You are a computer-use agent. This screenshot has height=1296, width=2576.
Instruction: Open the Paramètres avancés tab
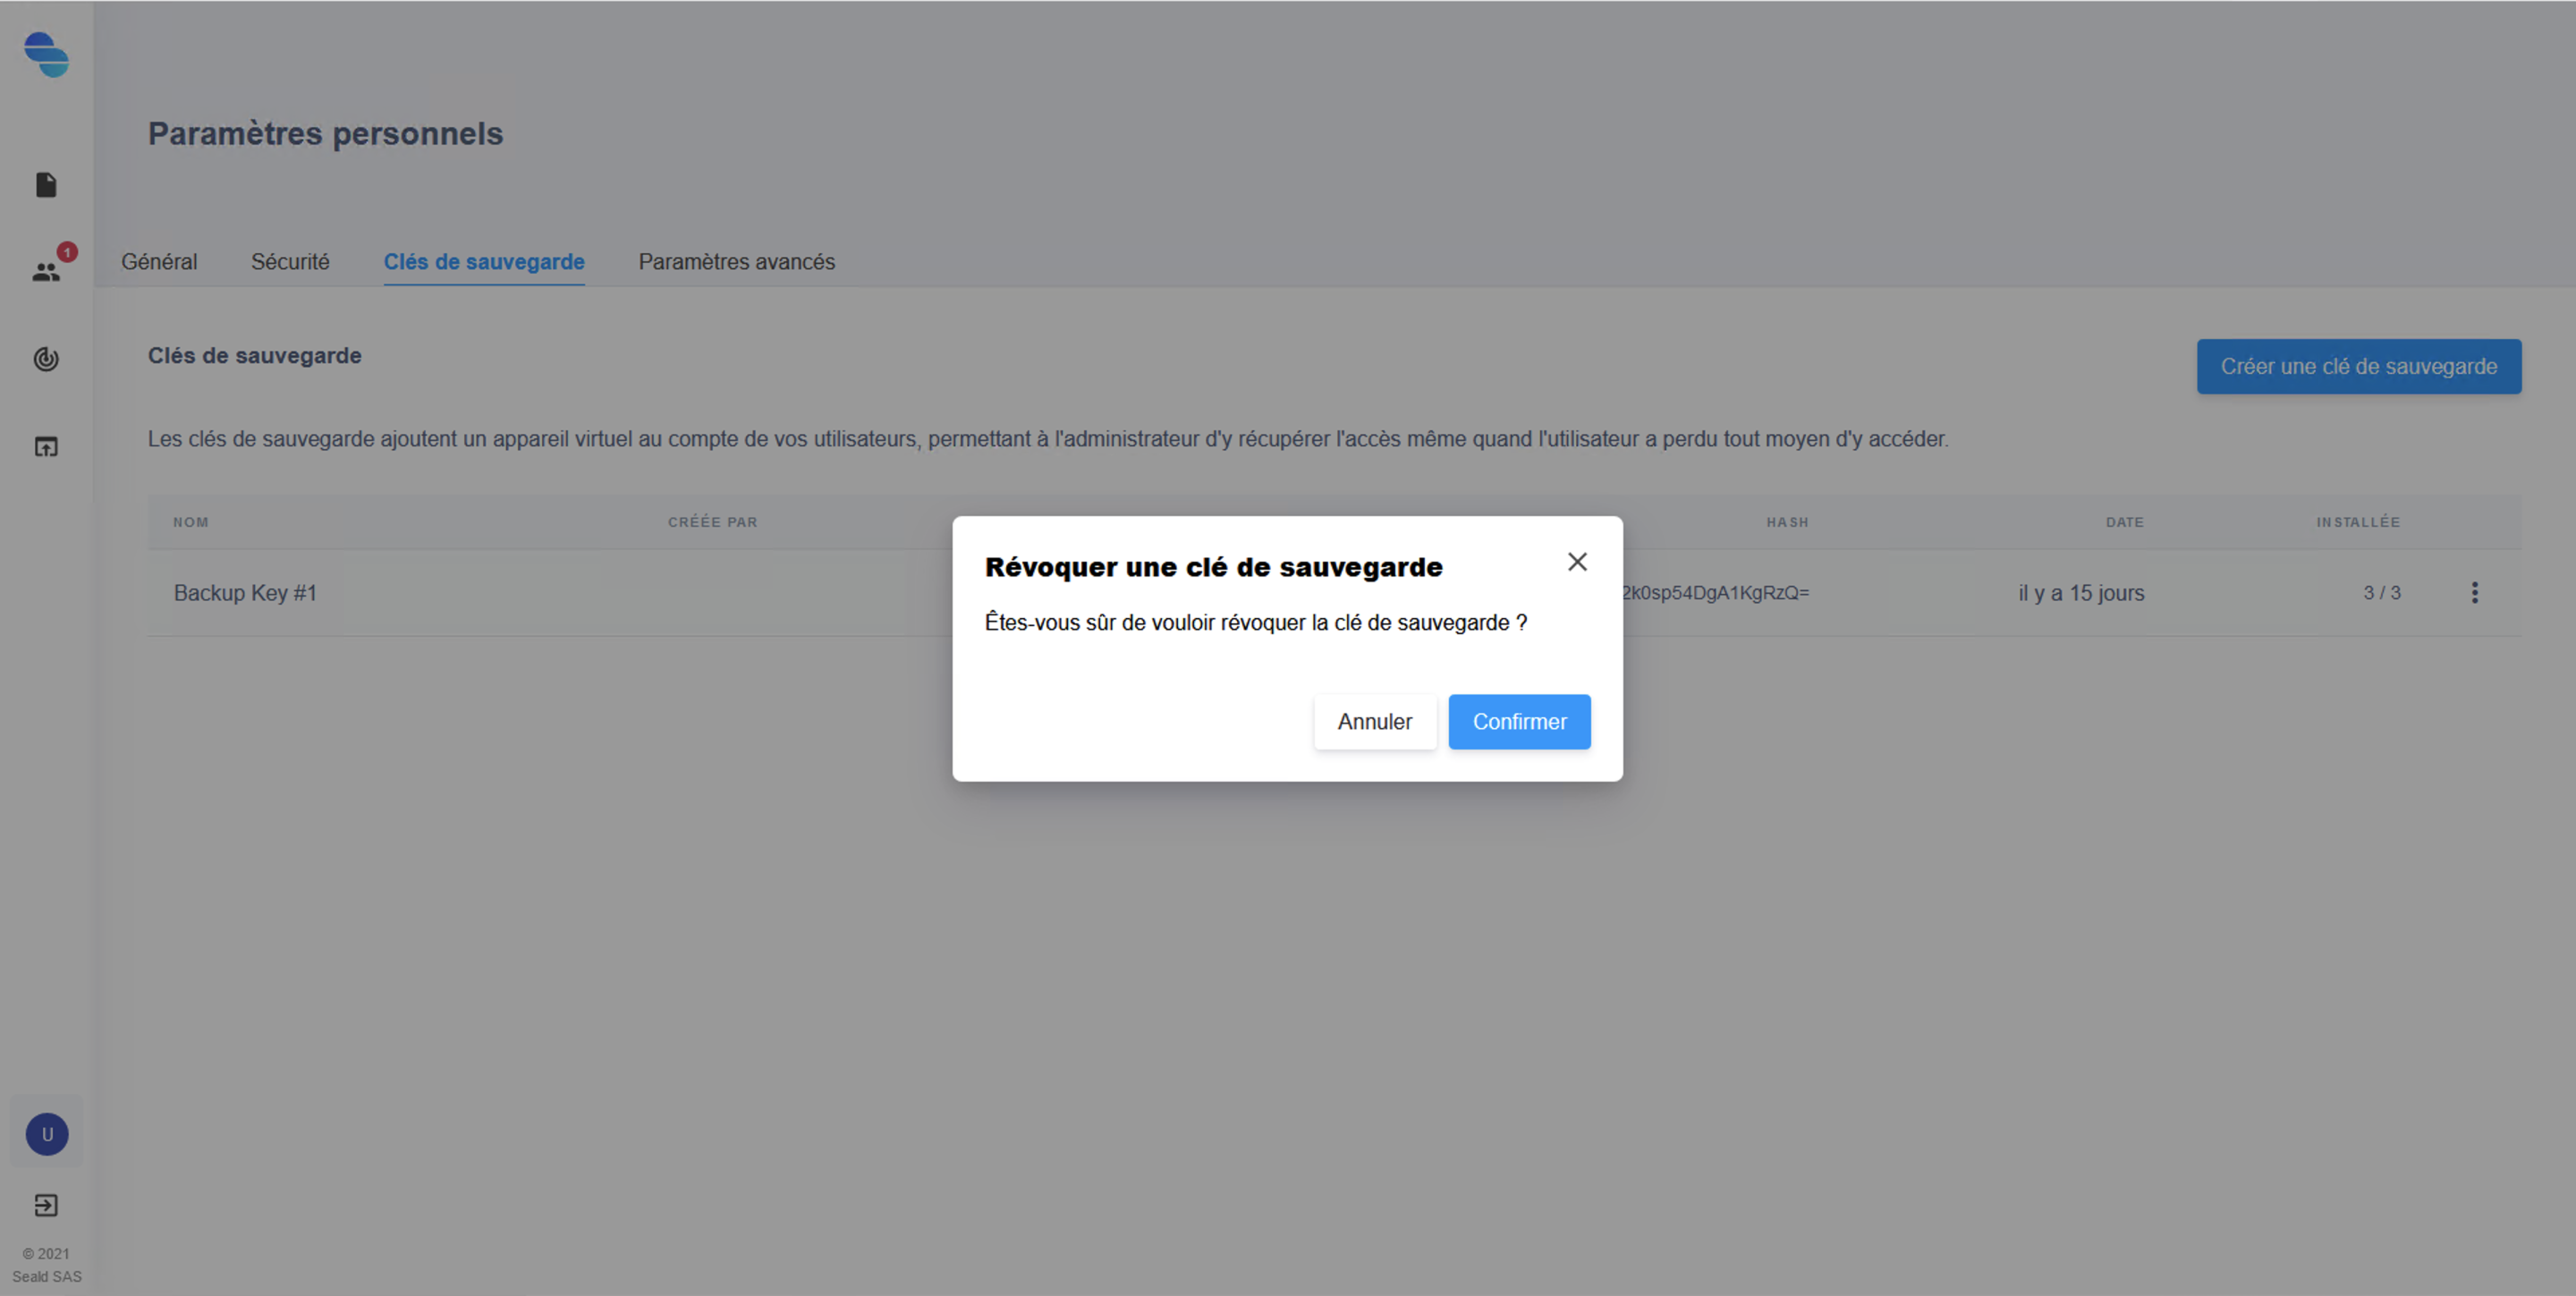coord(737,262)
